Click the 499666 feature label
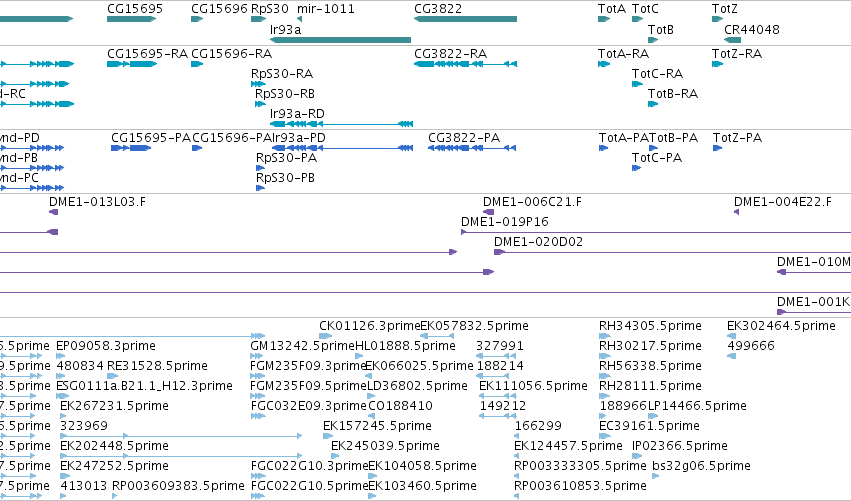851x501 pixels. click(751, 346)
